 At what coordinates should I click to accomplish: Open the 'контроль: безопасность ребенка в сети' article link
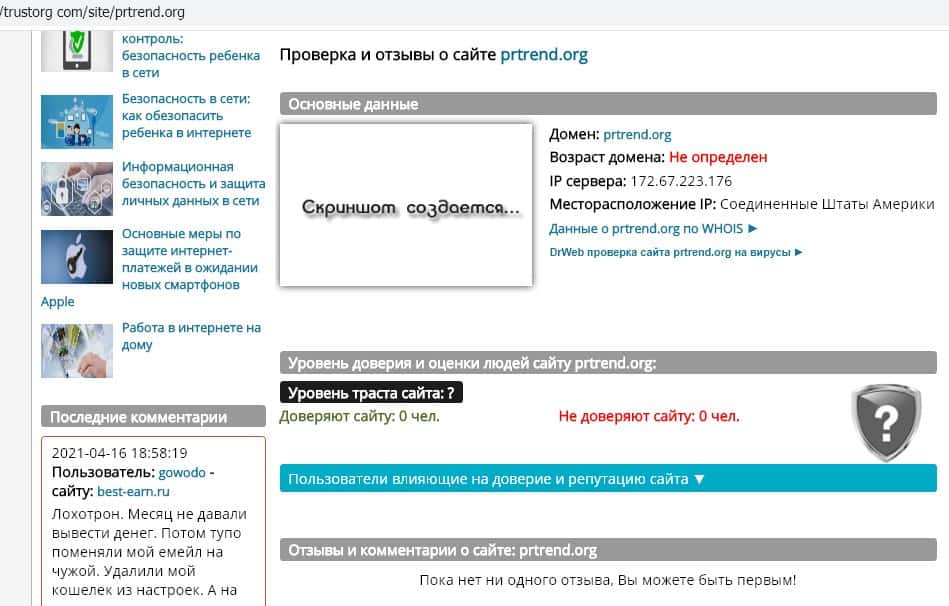(x=191, y=55)
